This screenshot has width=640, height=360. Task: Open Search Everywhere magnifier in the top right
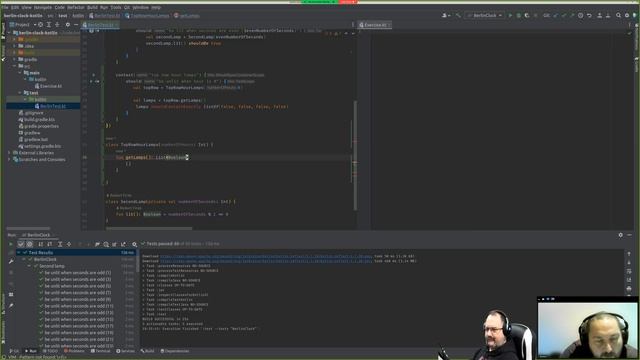[618, 16]
